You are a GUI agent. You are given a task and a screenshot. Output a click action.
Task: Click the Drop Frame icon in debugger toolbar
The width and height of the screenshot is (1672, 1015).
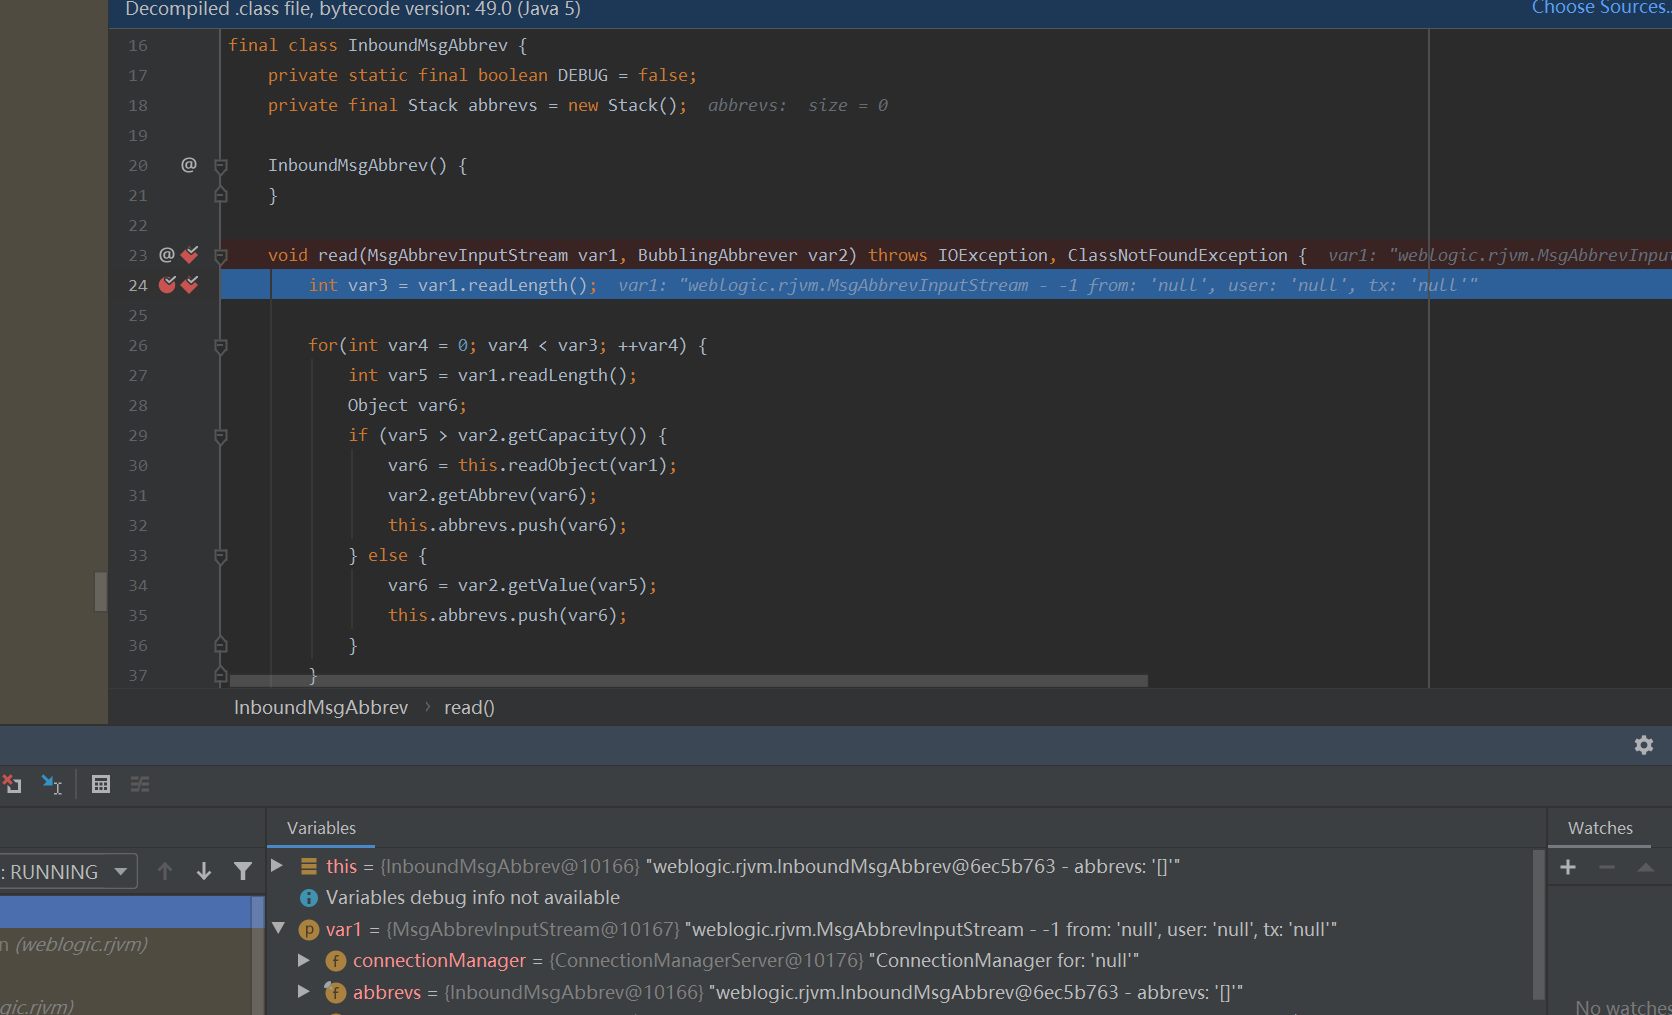coord(12,784)
